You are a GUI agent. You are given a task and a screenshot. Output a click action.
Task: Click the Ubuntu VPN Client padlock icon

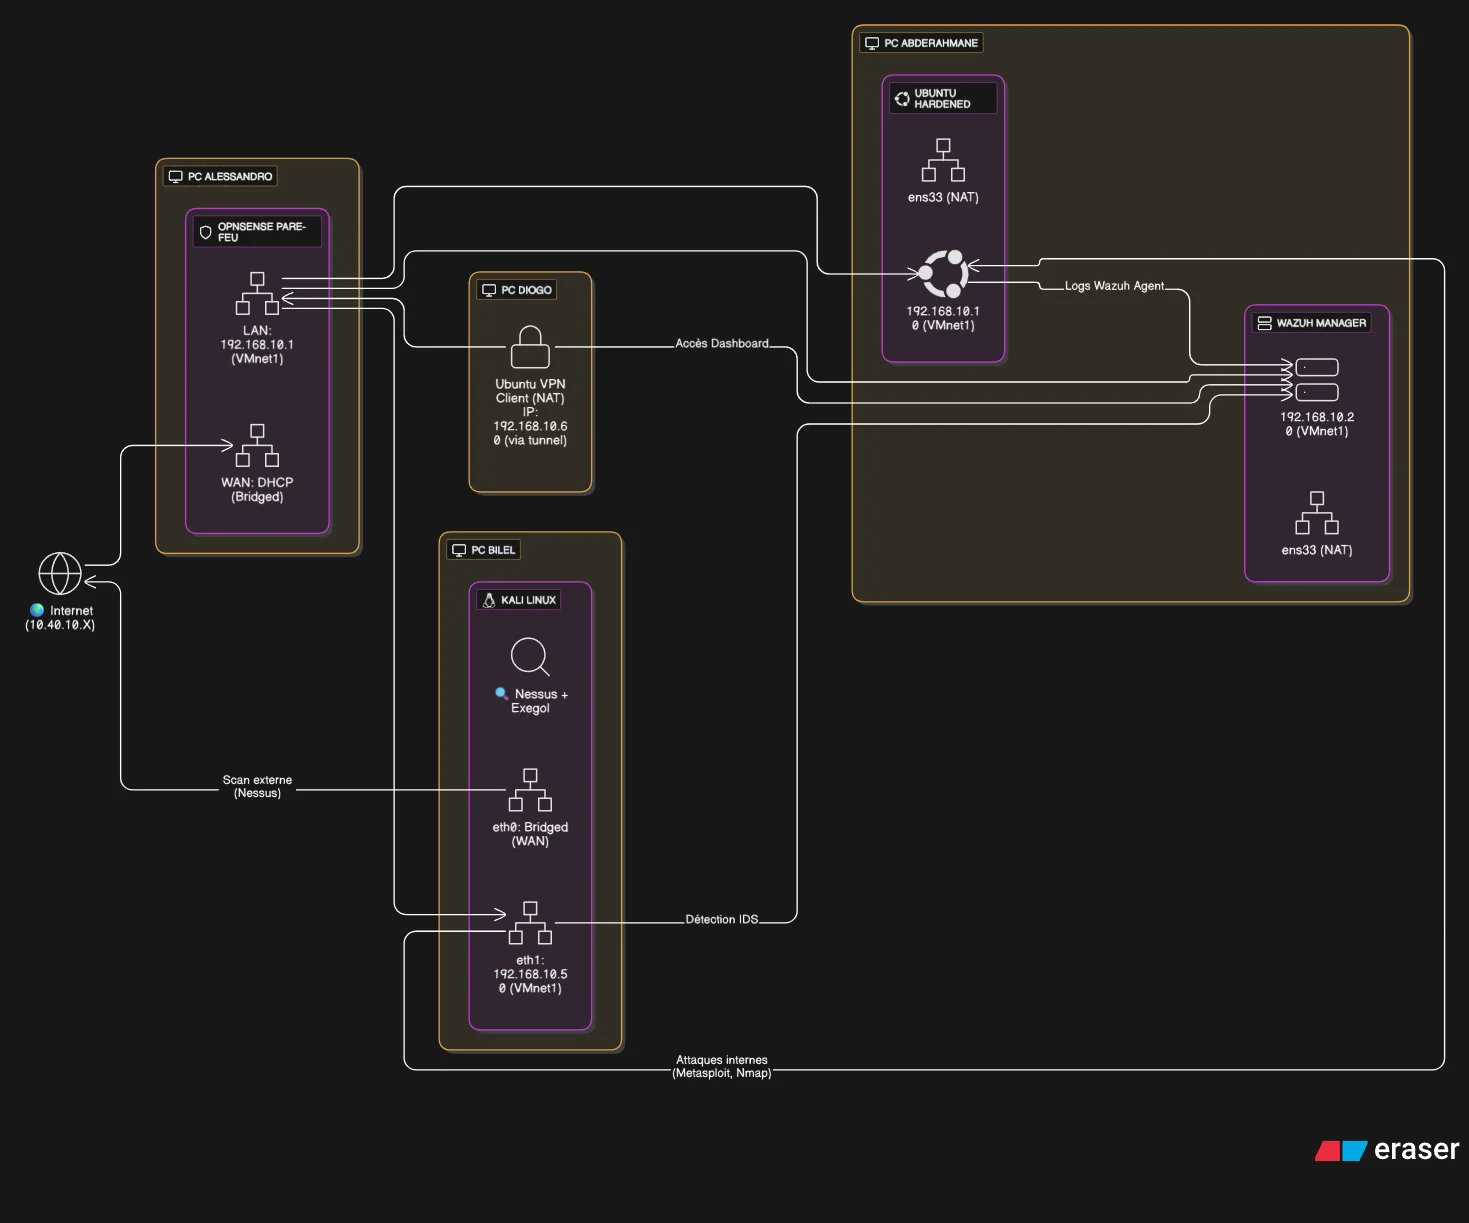tap(530, 347)
